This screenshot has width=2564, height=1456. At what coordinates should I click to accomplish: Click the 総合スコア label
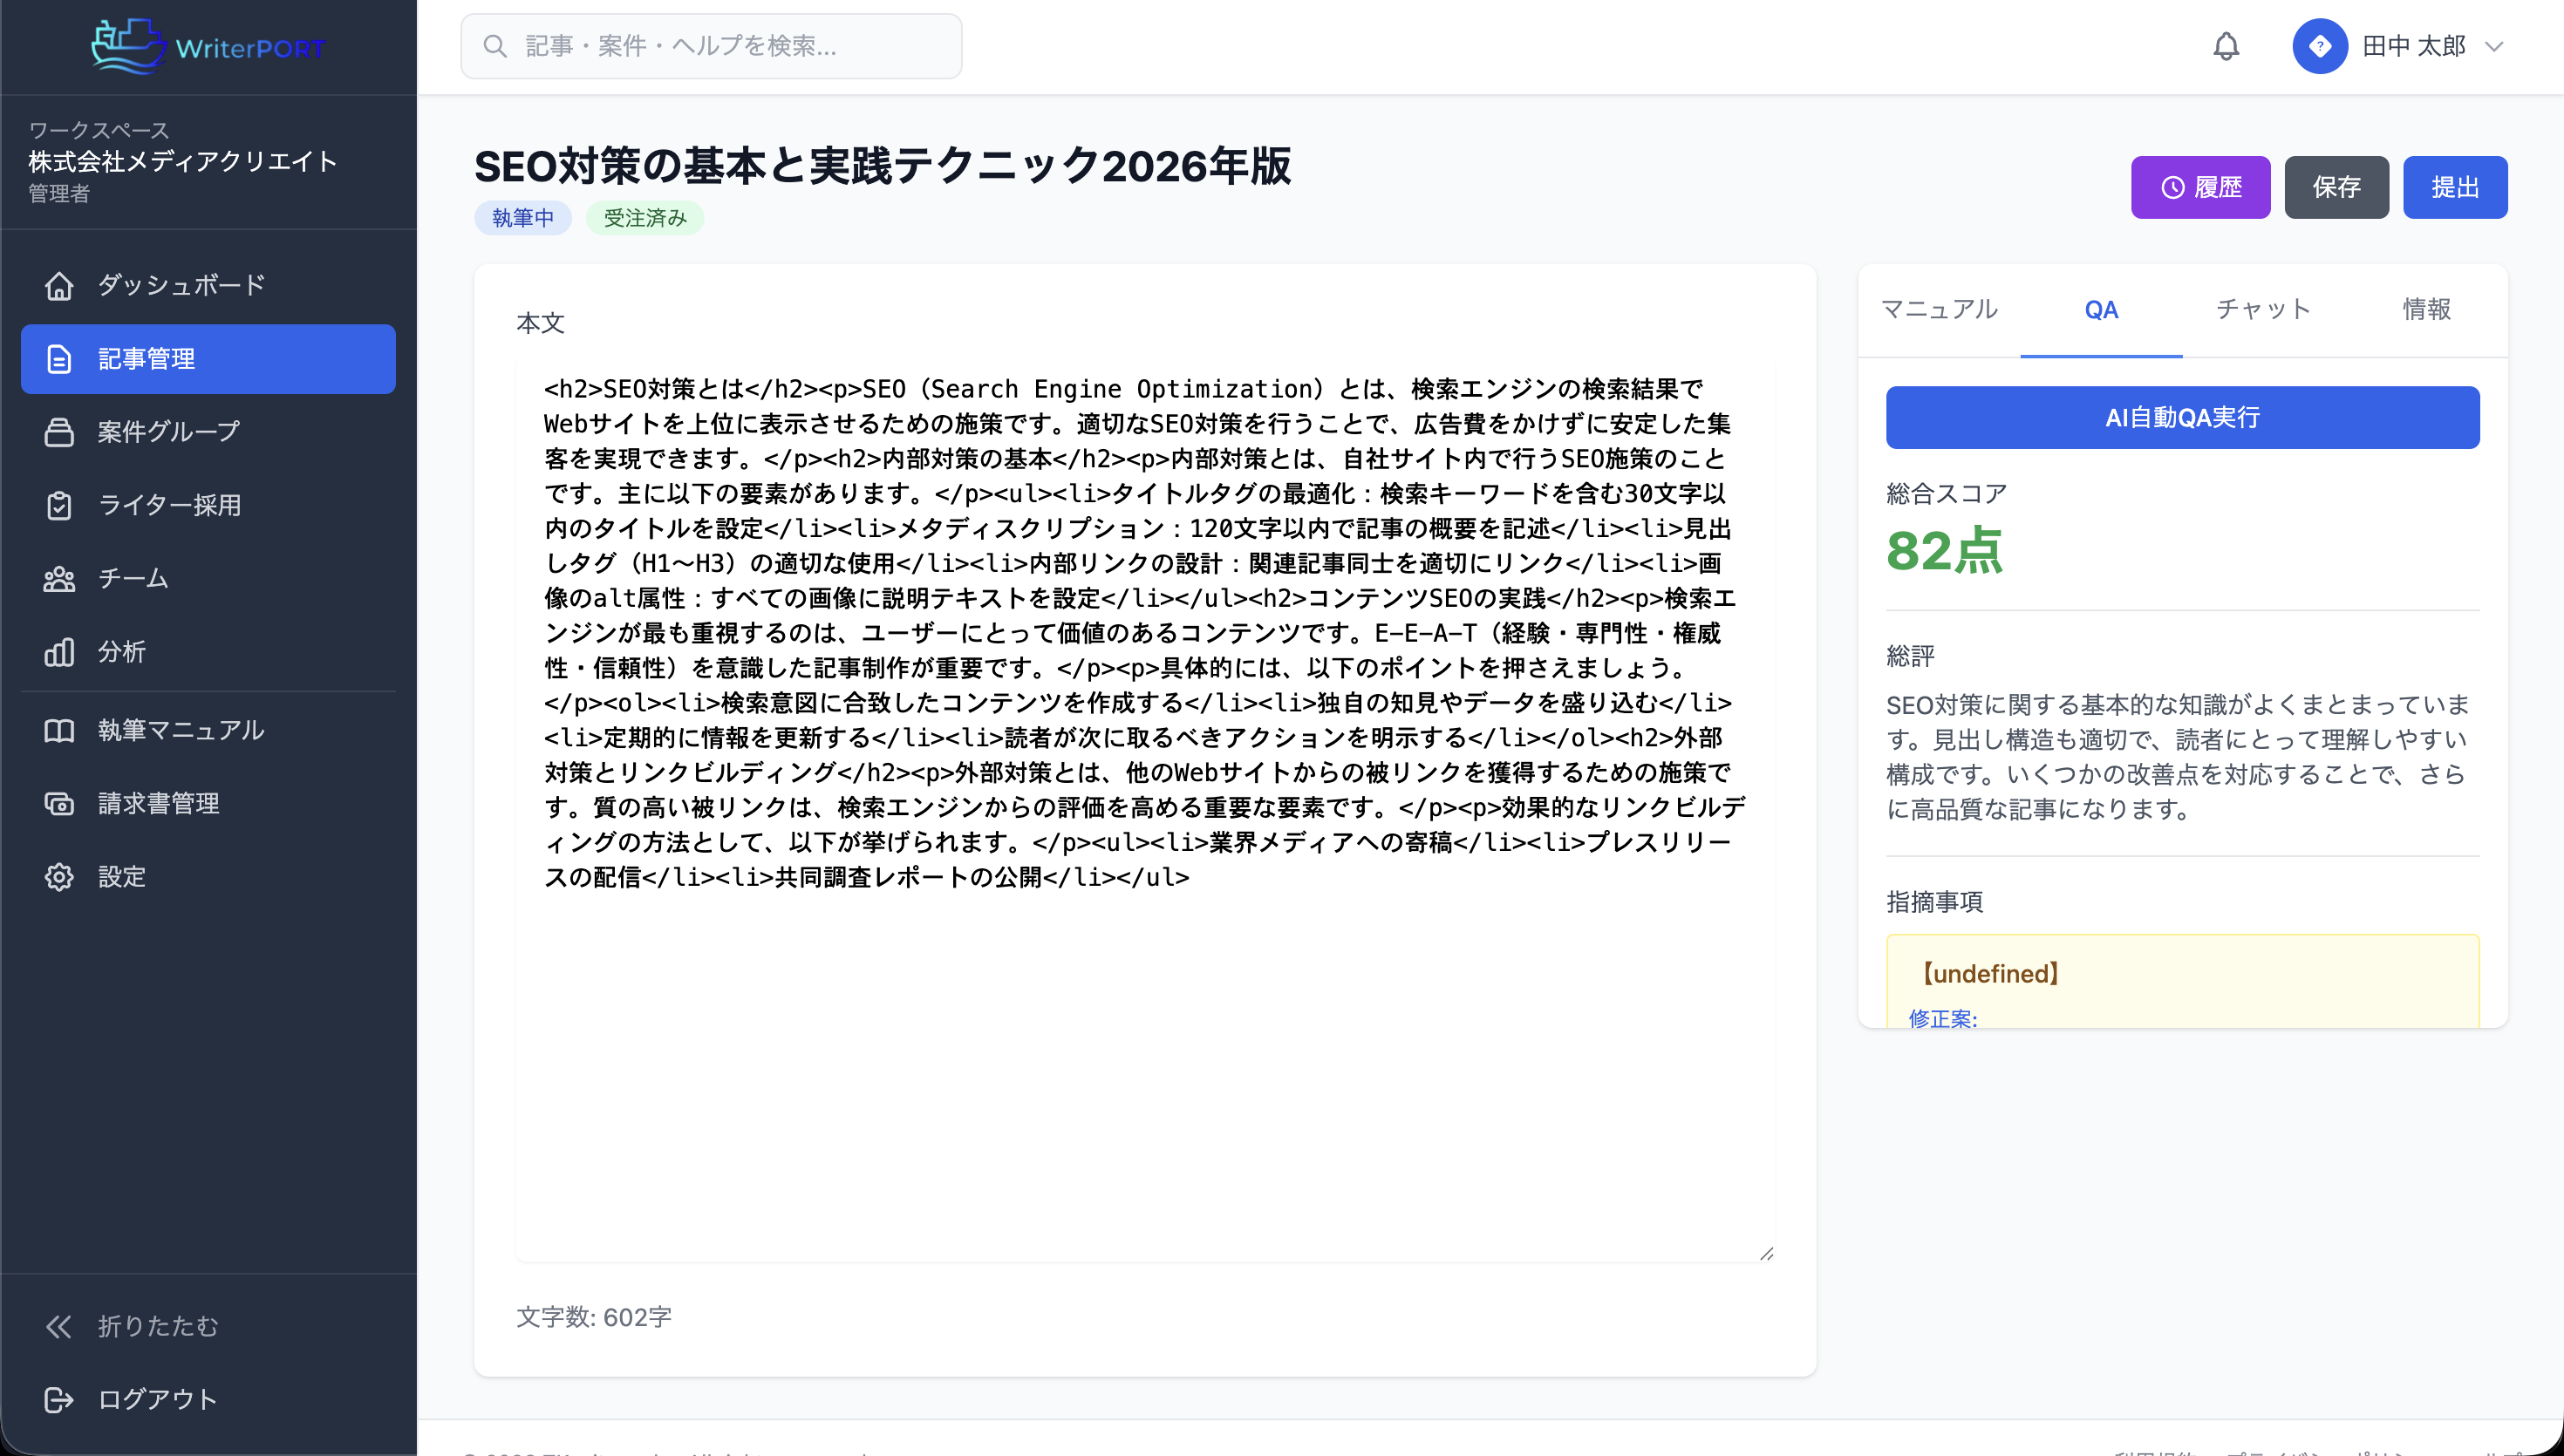tap(1946, 494)
